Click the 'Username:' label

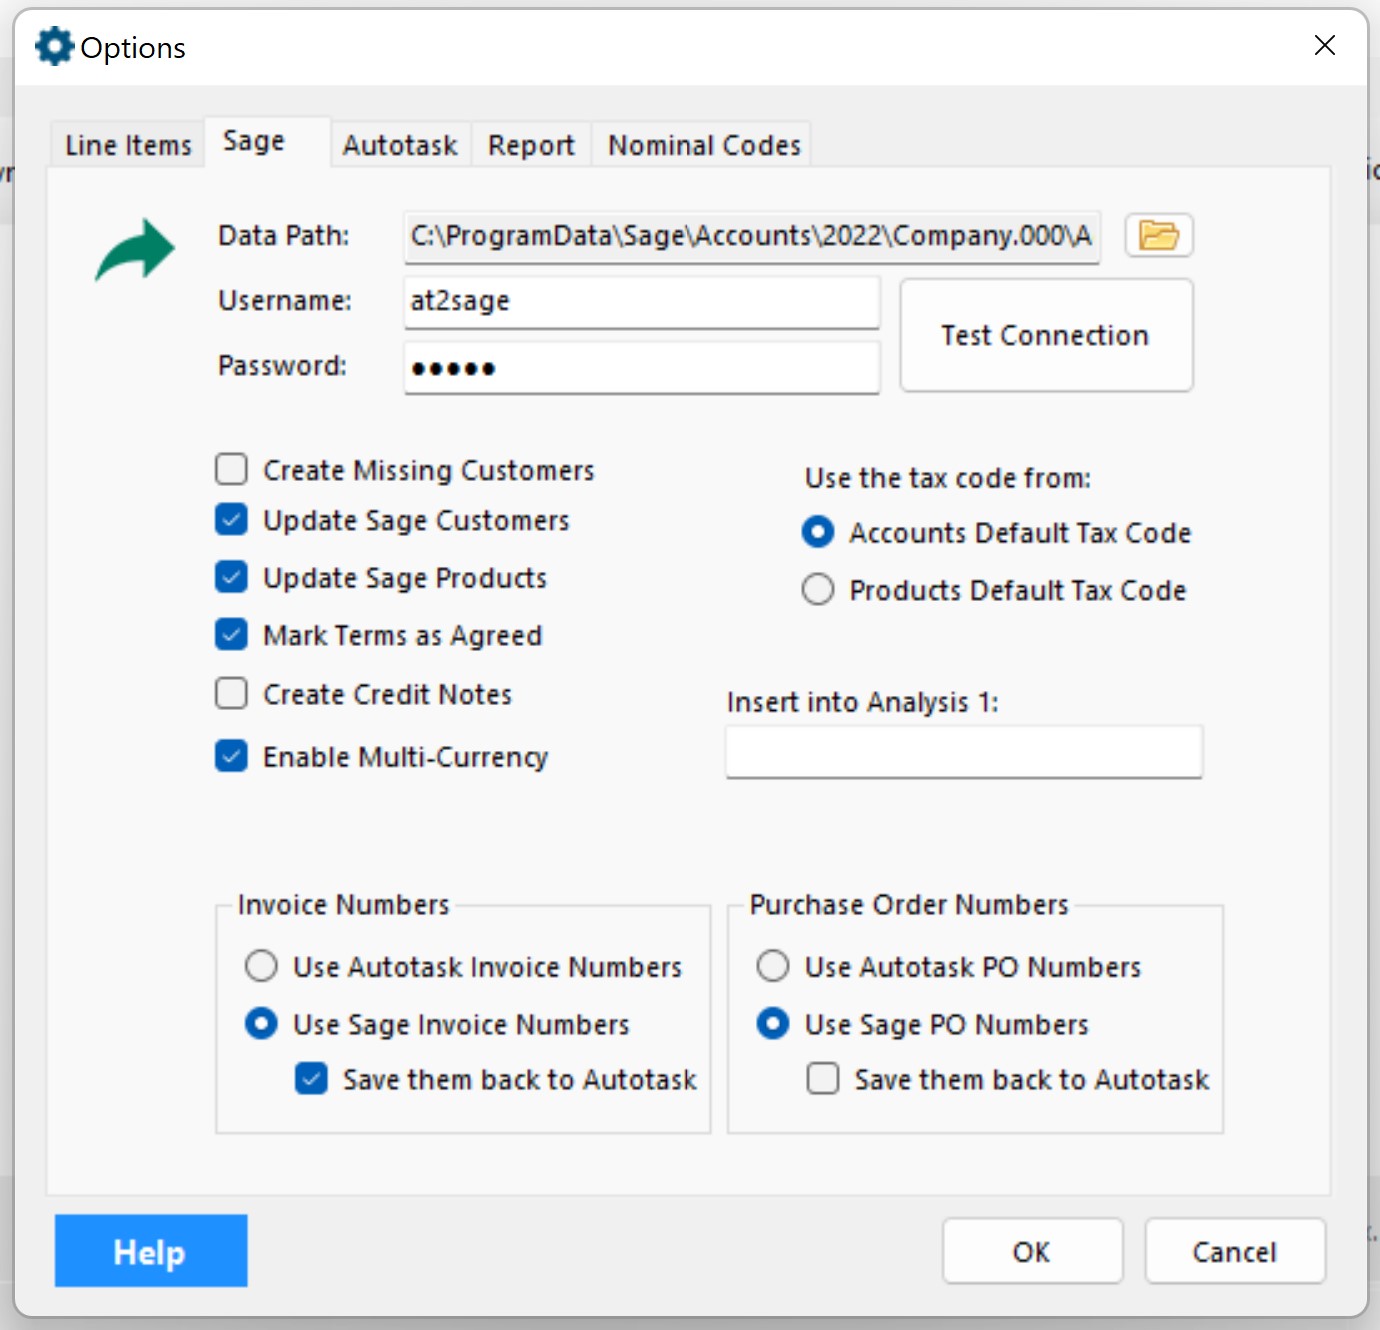285,300
